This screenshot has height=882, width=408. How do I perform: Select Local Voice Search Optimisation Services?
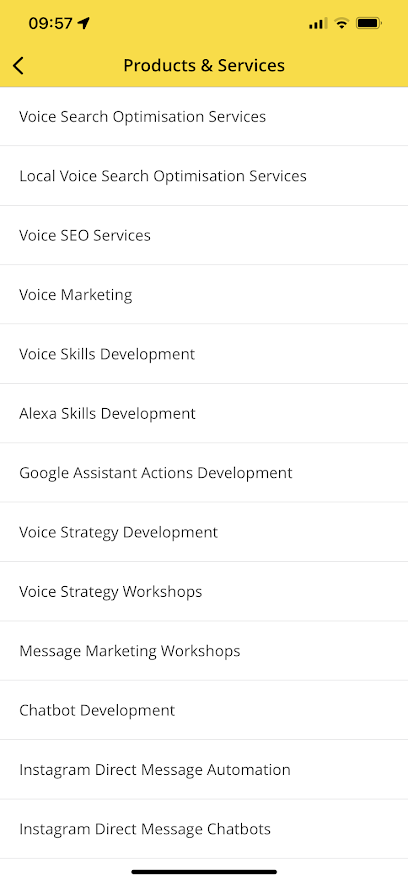(x=204, y=176)
